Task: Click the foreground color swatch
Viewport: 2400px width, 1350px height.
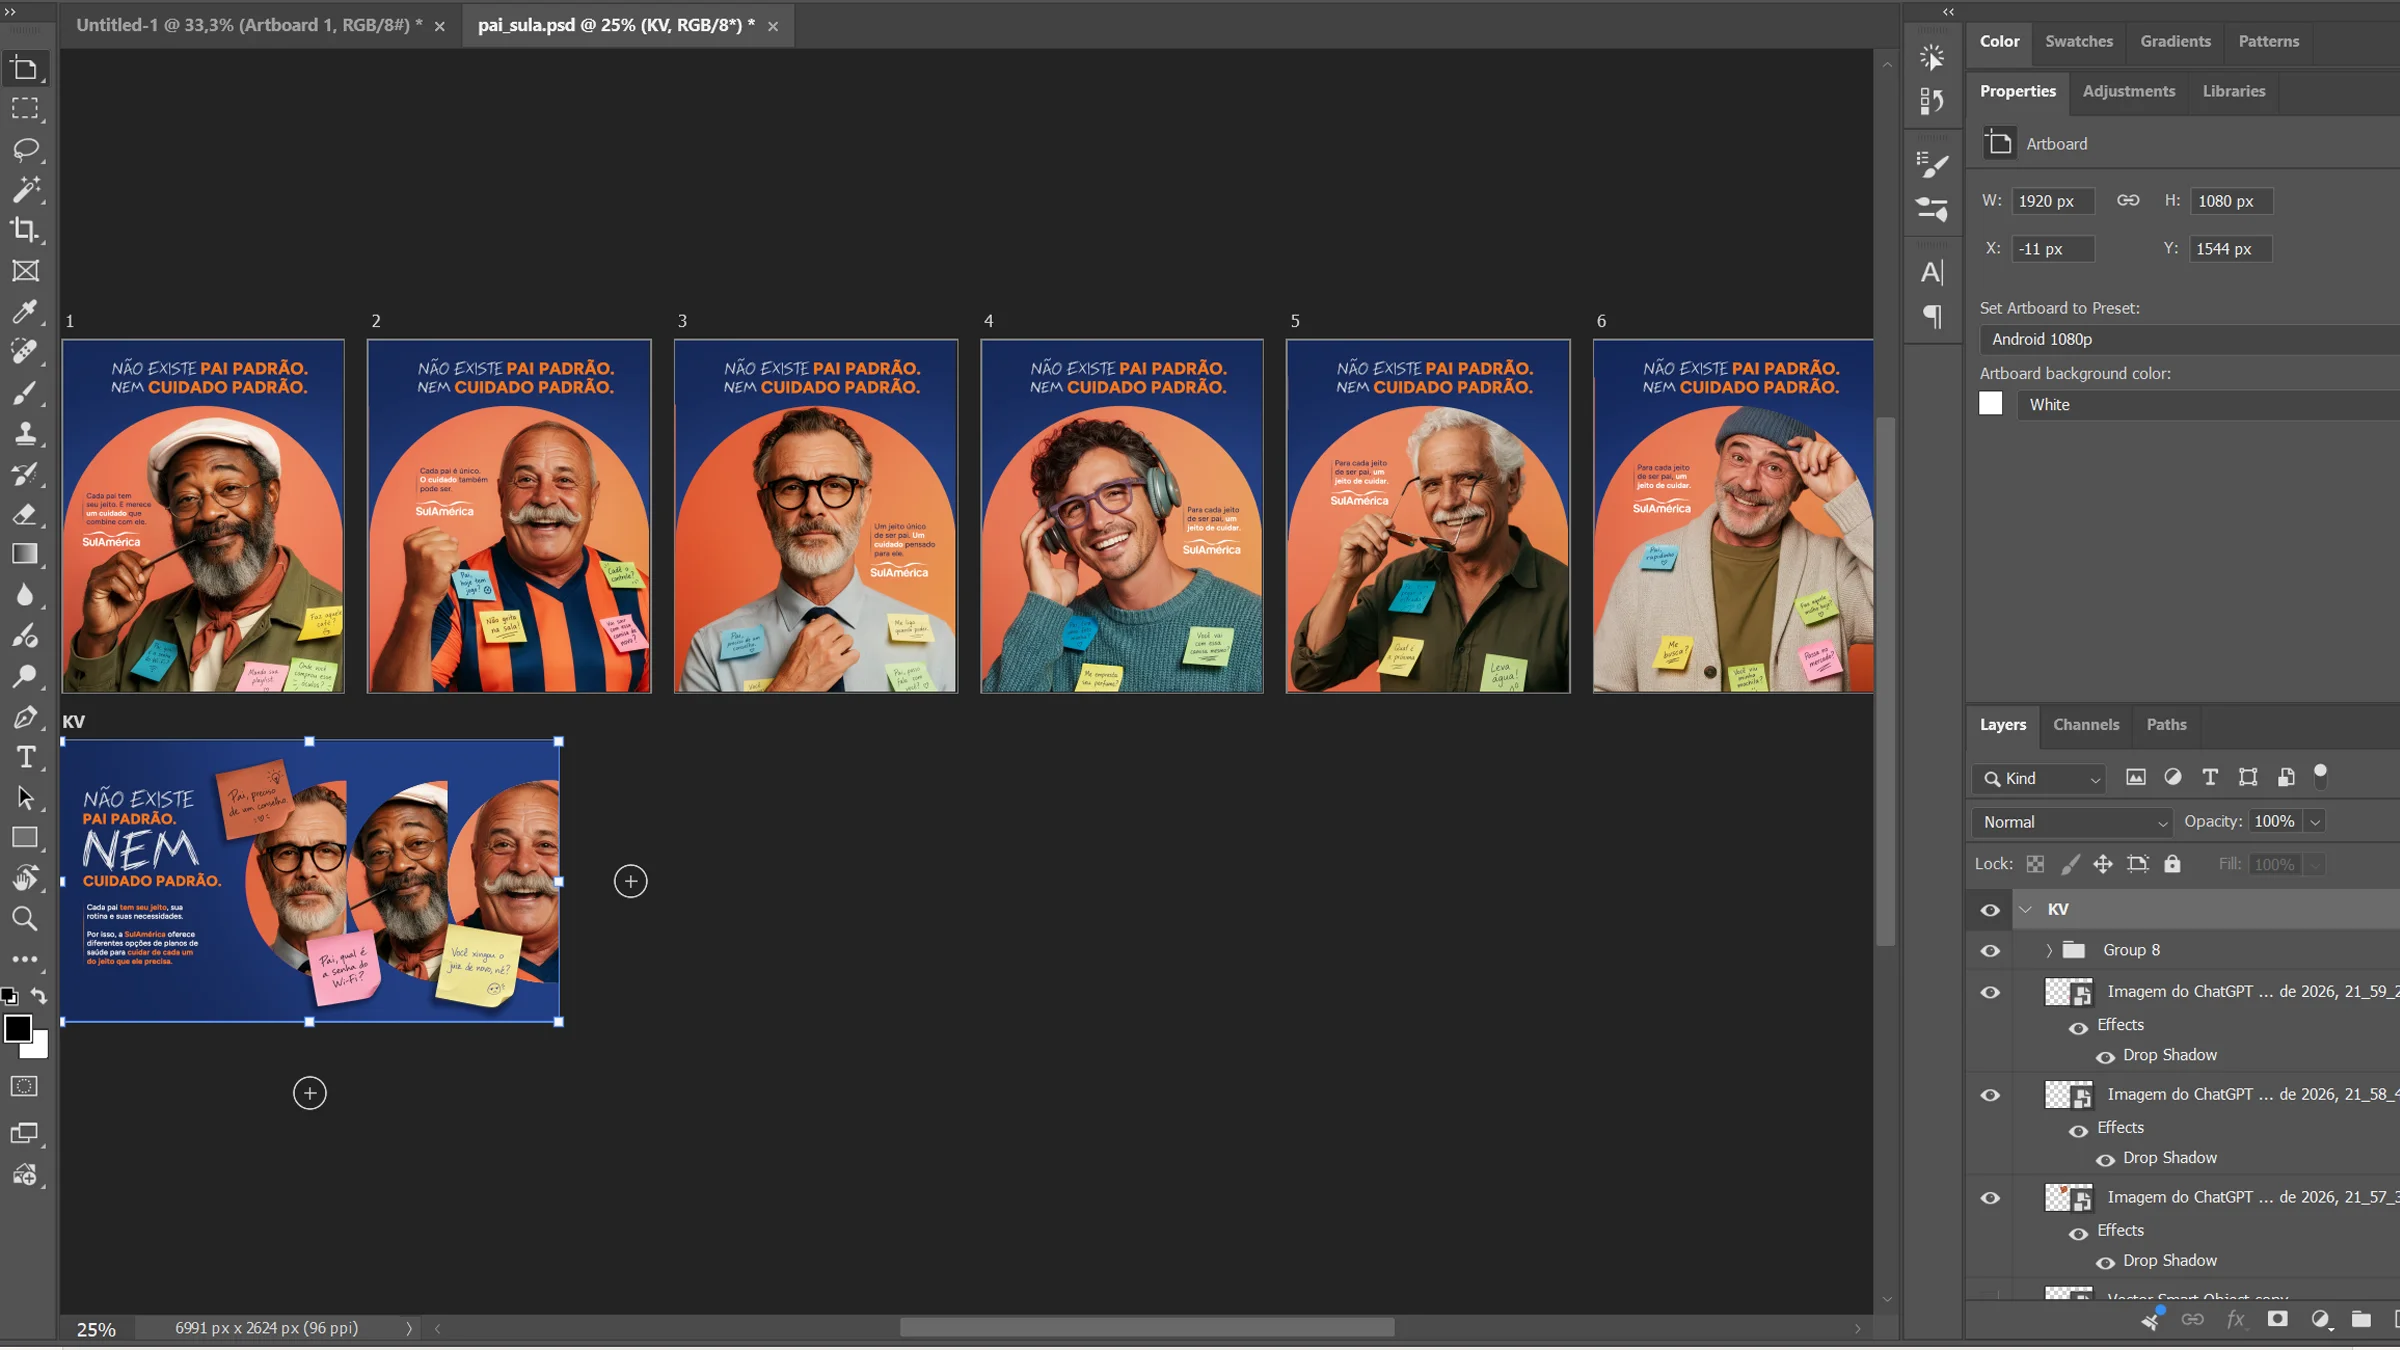Action: click(17, 1029)
